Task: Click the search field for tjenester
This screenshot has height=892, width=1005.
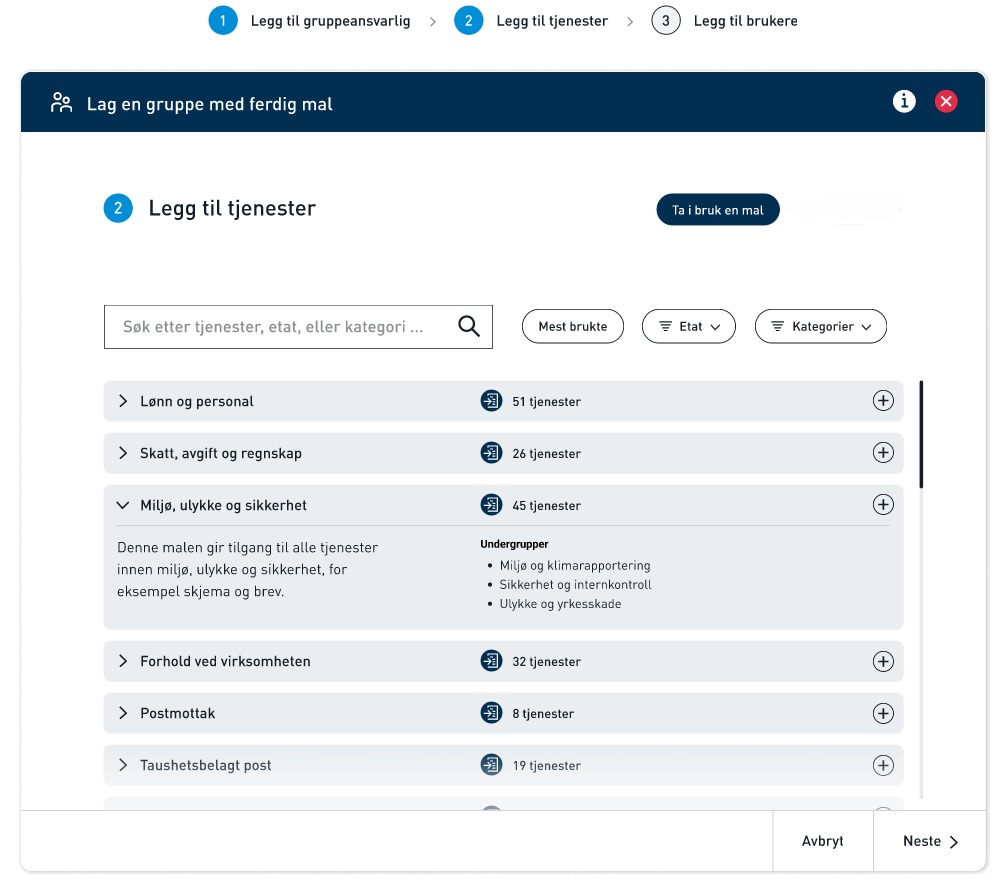Action: coord(280,326)
